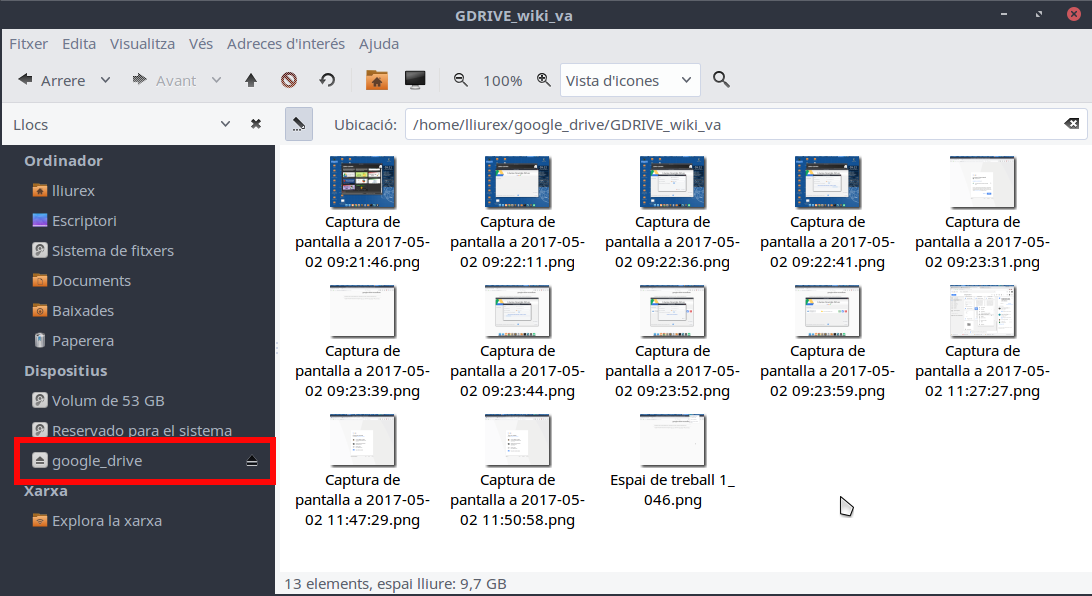
Task: Select Baixades in the sidebar
Action: pos(83,311)
